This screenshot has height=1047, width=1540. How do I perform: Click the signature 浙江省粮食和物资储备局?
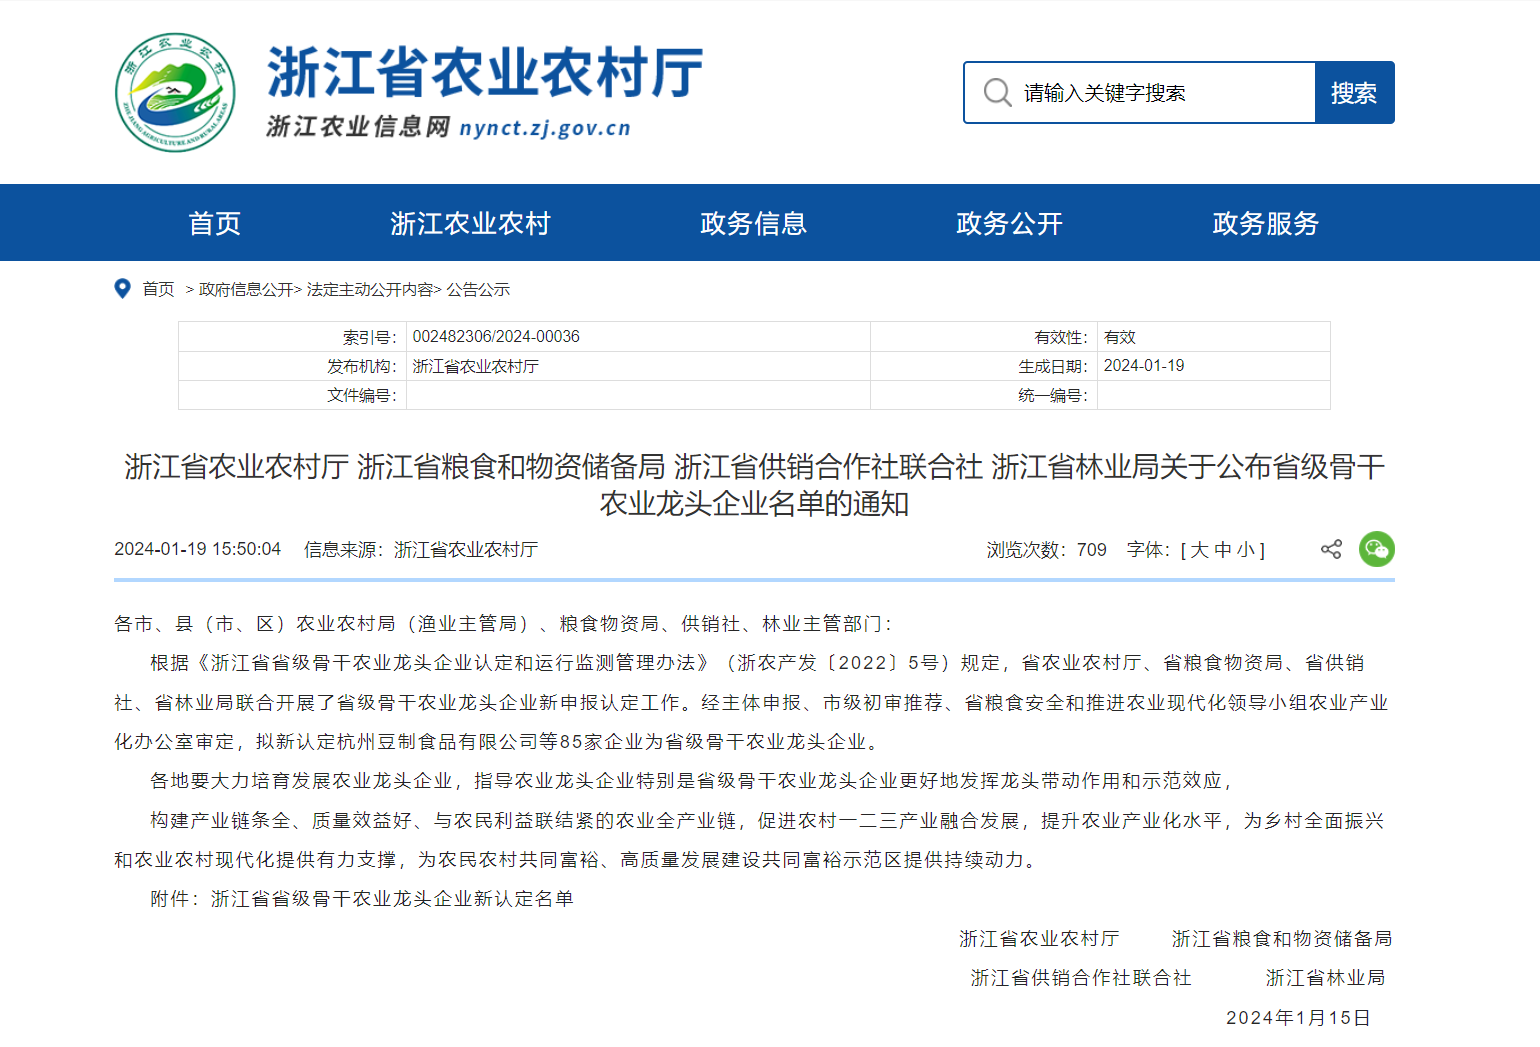(1282, 938)
